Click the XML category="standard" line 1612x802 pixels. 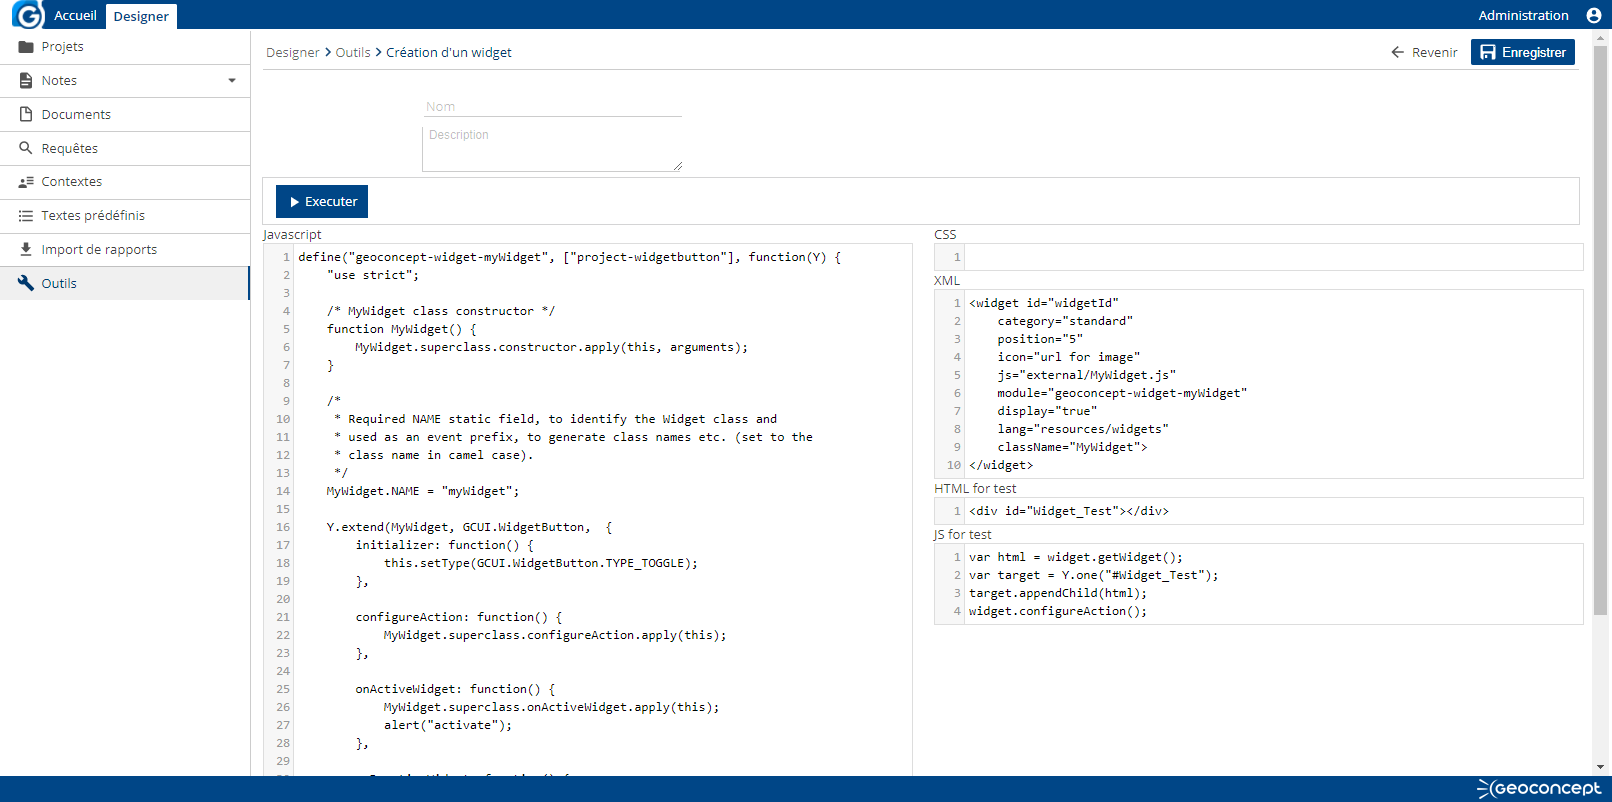pyautogui.click(x=1065, y=321)
